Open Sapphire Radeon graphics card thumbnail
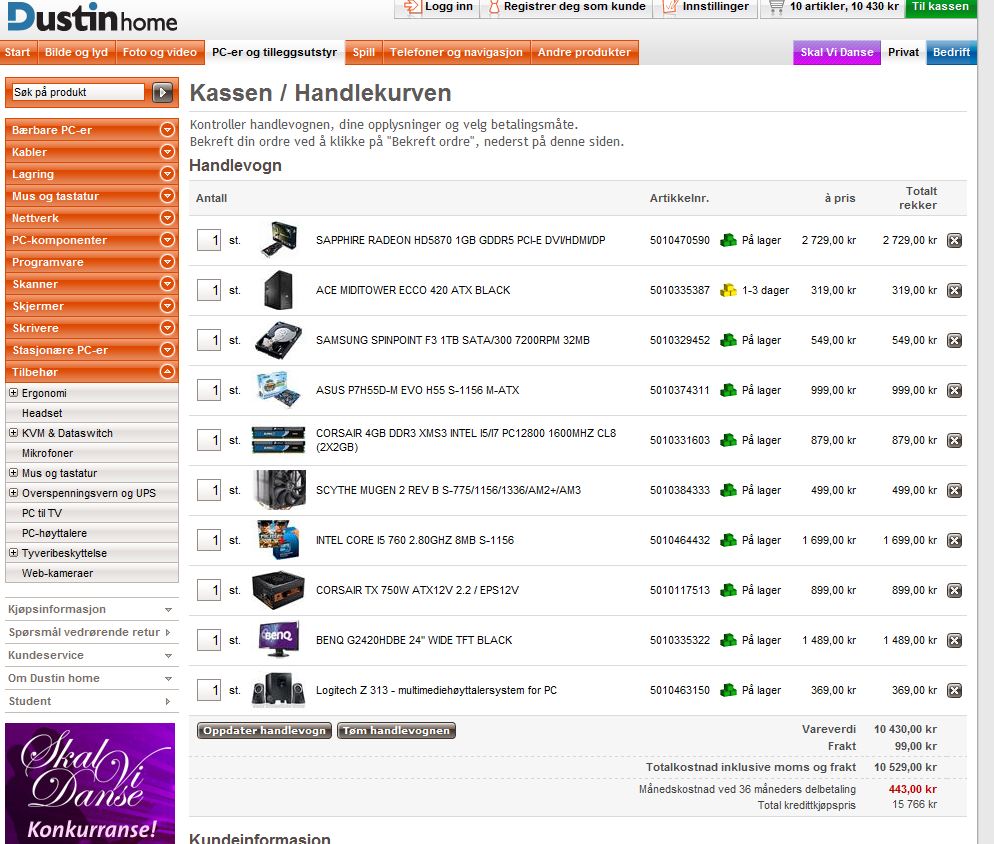994x844 pixels. pyautogui.click(x=279, y=240)
